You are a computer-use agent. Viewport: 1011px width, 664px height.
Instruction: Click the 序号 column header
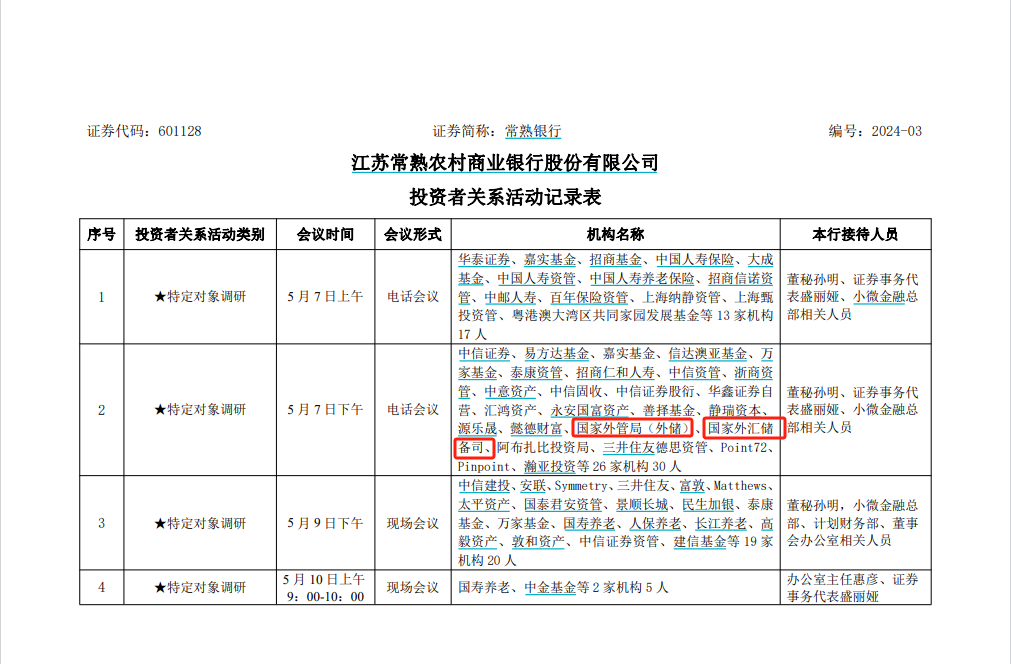[x=101, y=235]
